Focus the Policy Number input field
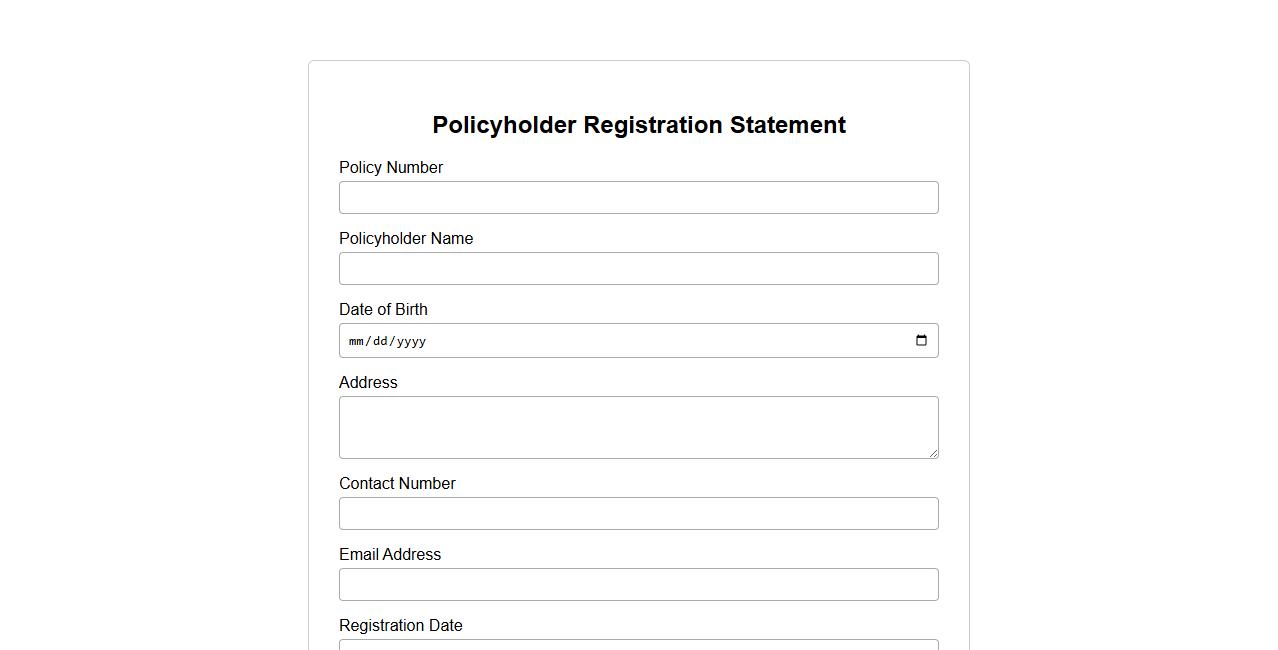This screenshot has width=1278, height=650. tap(638, 198)
